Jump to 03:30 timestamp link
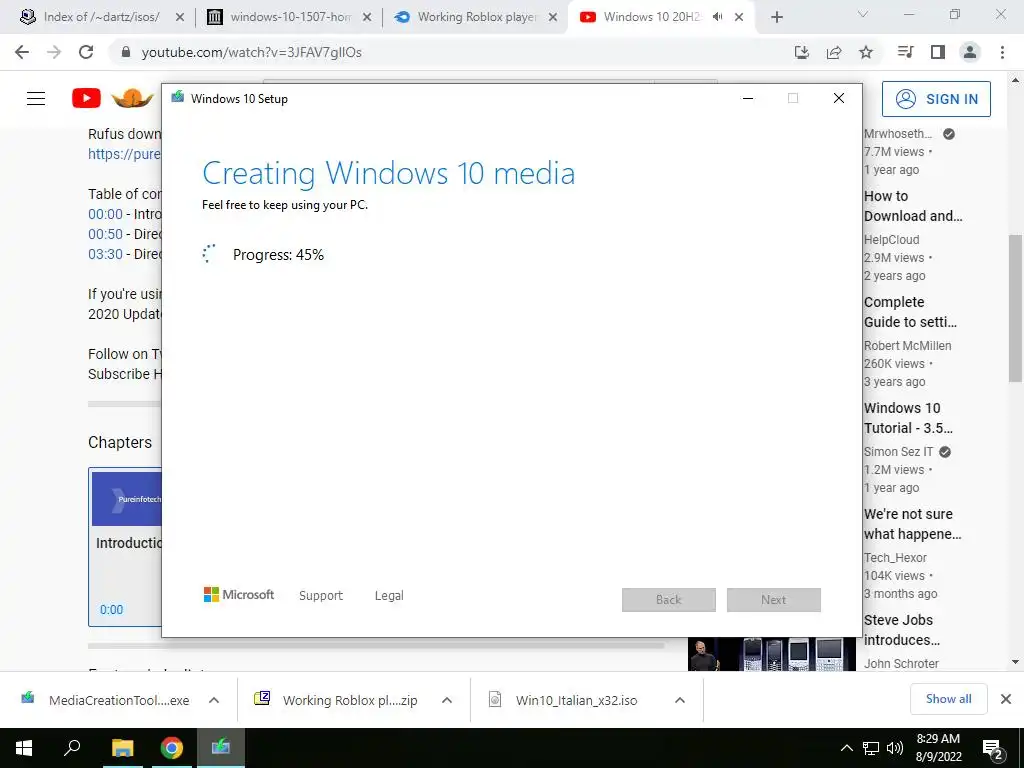The width and height of the screenshot is (1024, 768). [x=105, y=254]
